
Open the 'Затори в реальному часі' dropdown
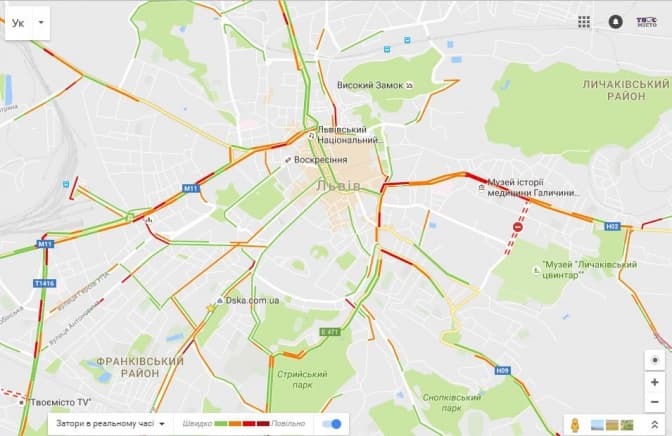click(x=110, y=424)
